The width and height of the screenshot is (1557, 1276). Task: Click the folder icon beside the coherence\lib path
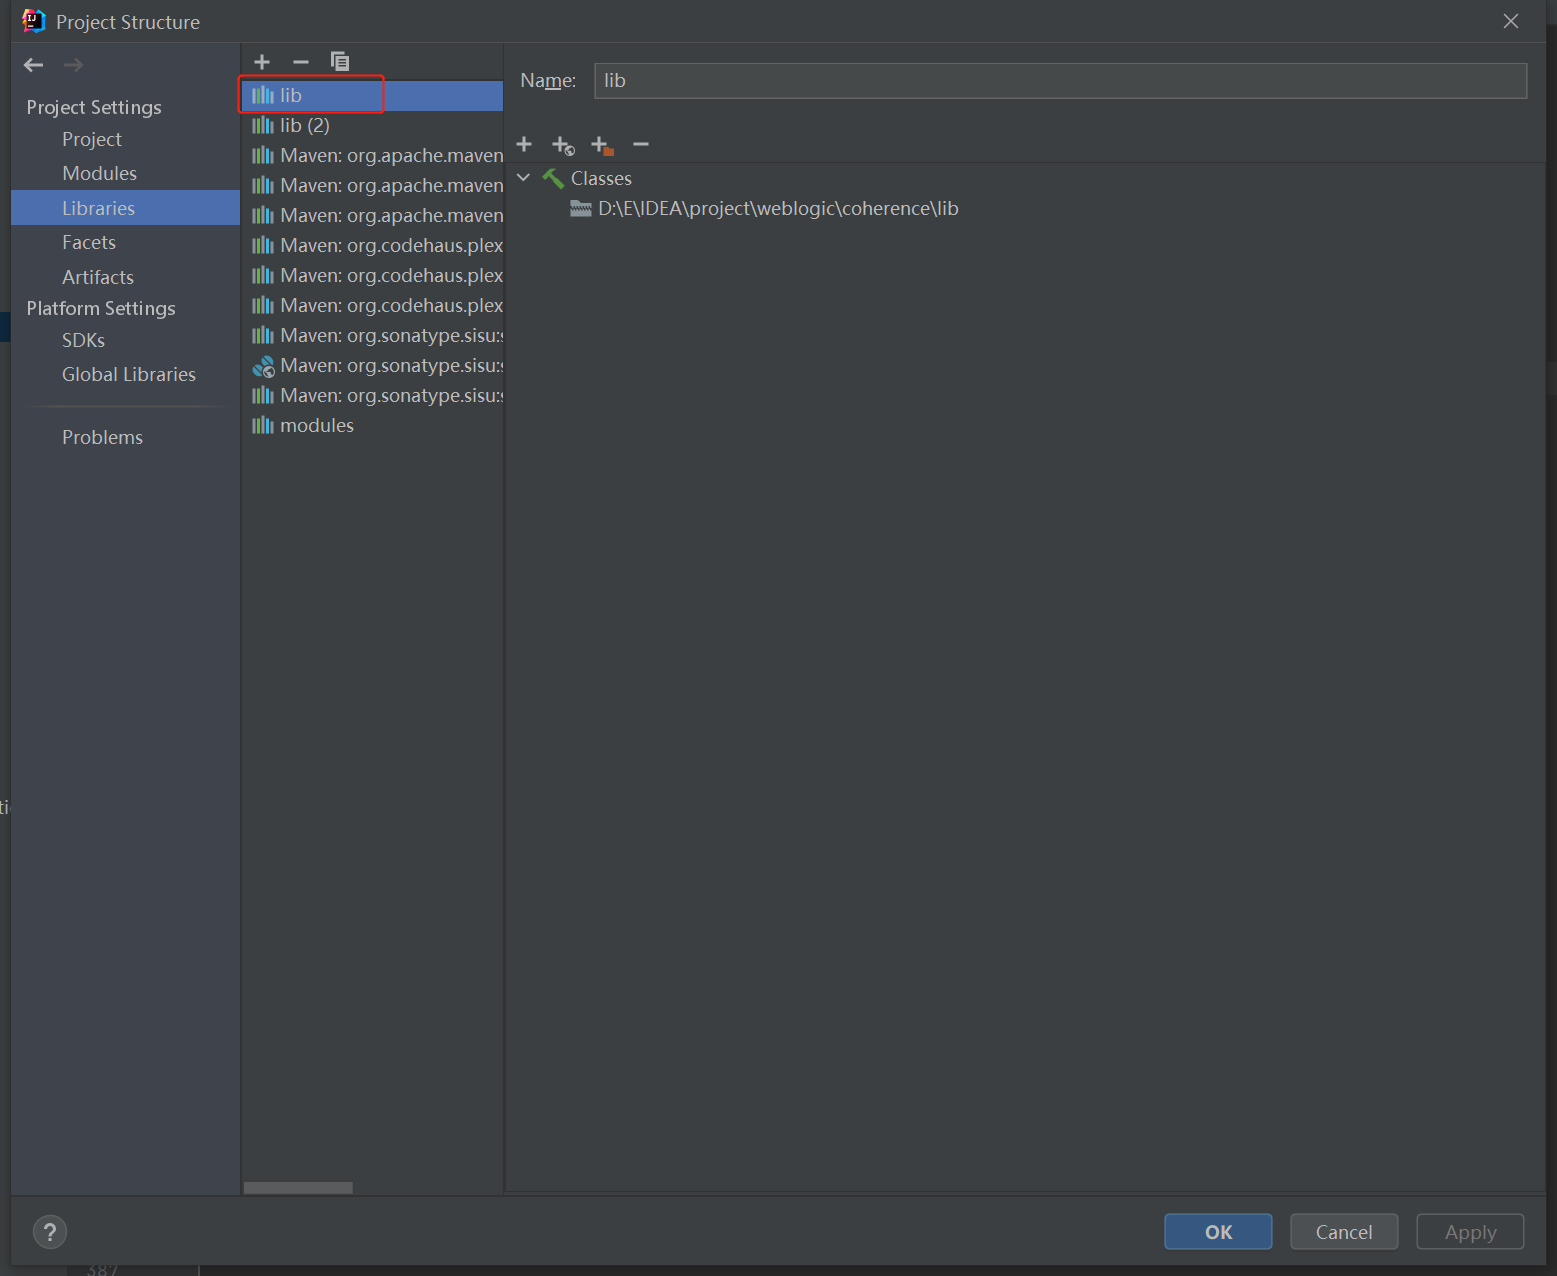(x=581, y=208)
